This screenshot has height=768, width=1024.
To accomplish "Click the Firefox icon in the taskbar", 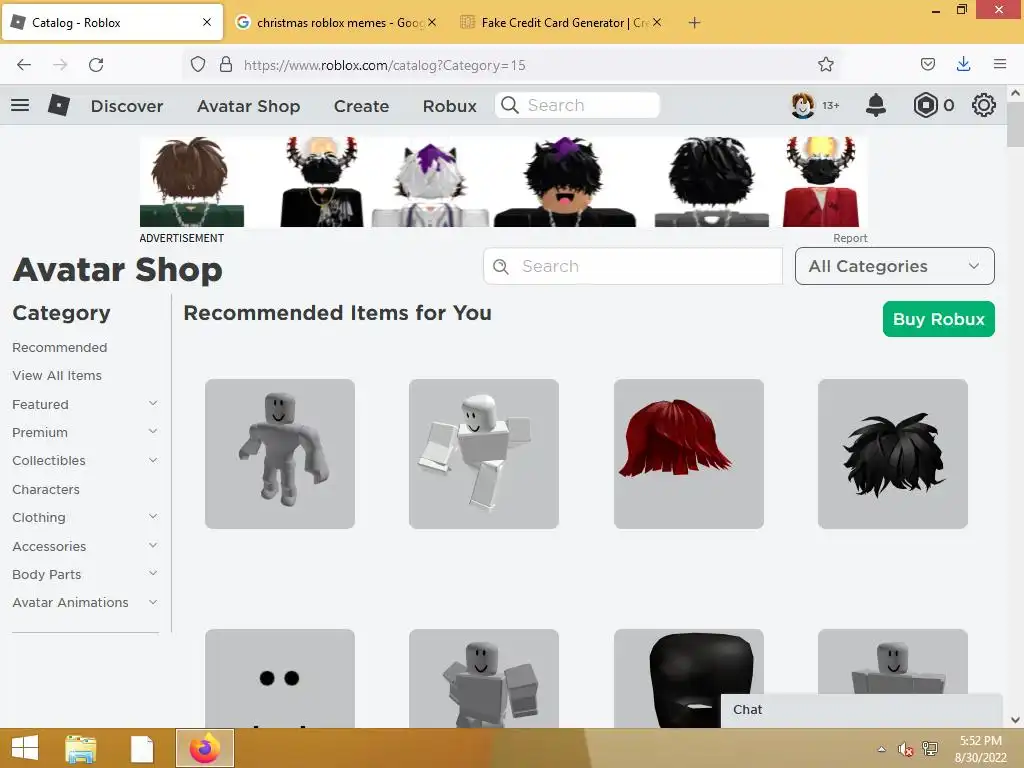I will click(x=204, y=748).
